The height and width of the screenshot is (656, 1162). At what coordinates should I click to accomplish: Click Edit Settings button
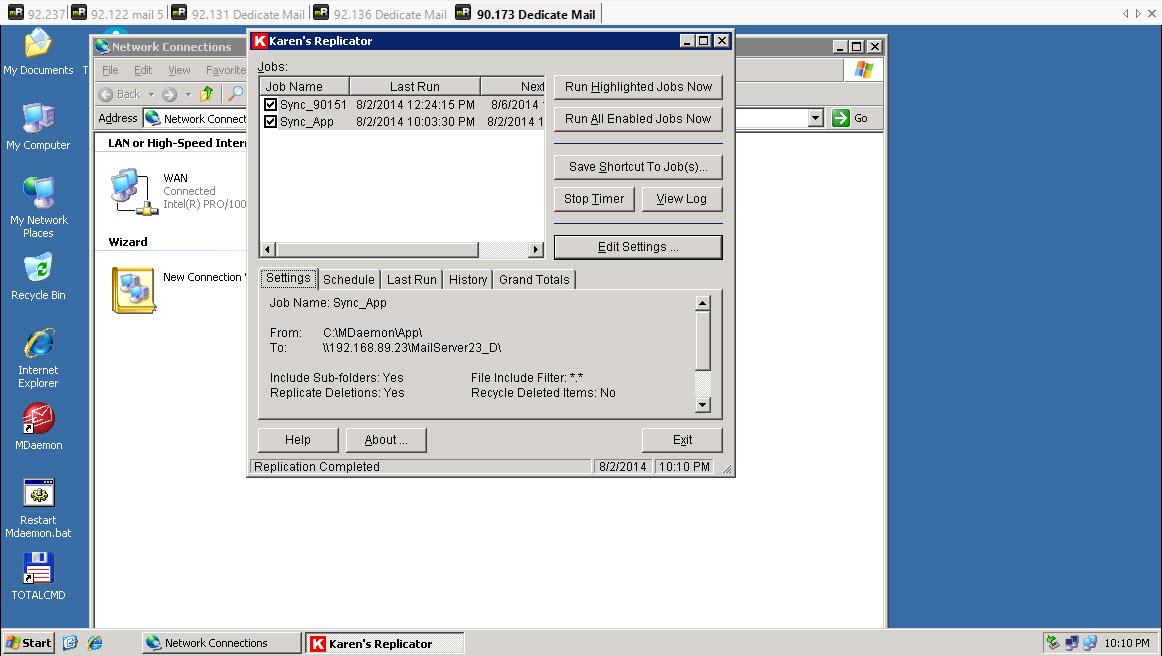pos(638,247)
